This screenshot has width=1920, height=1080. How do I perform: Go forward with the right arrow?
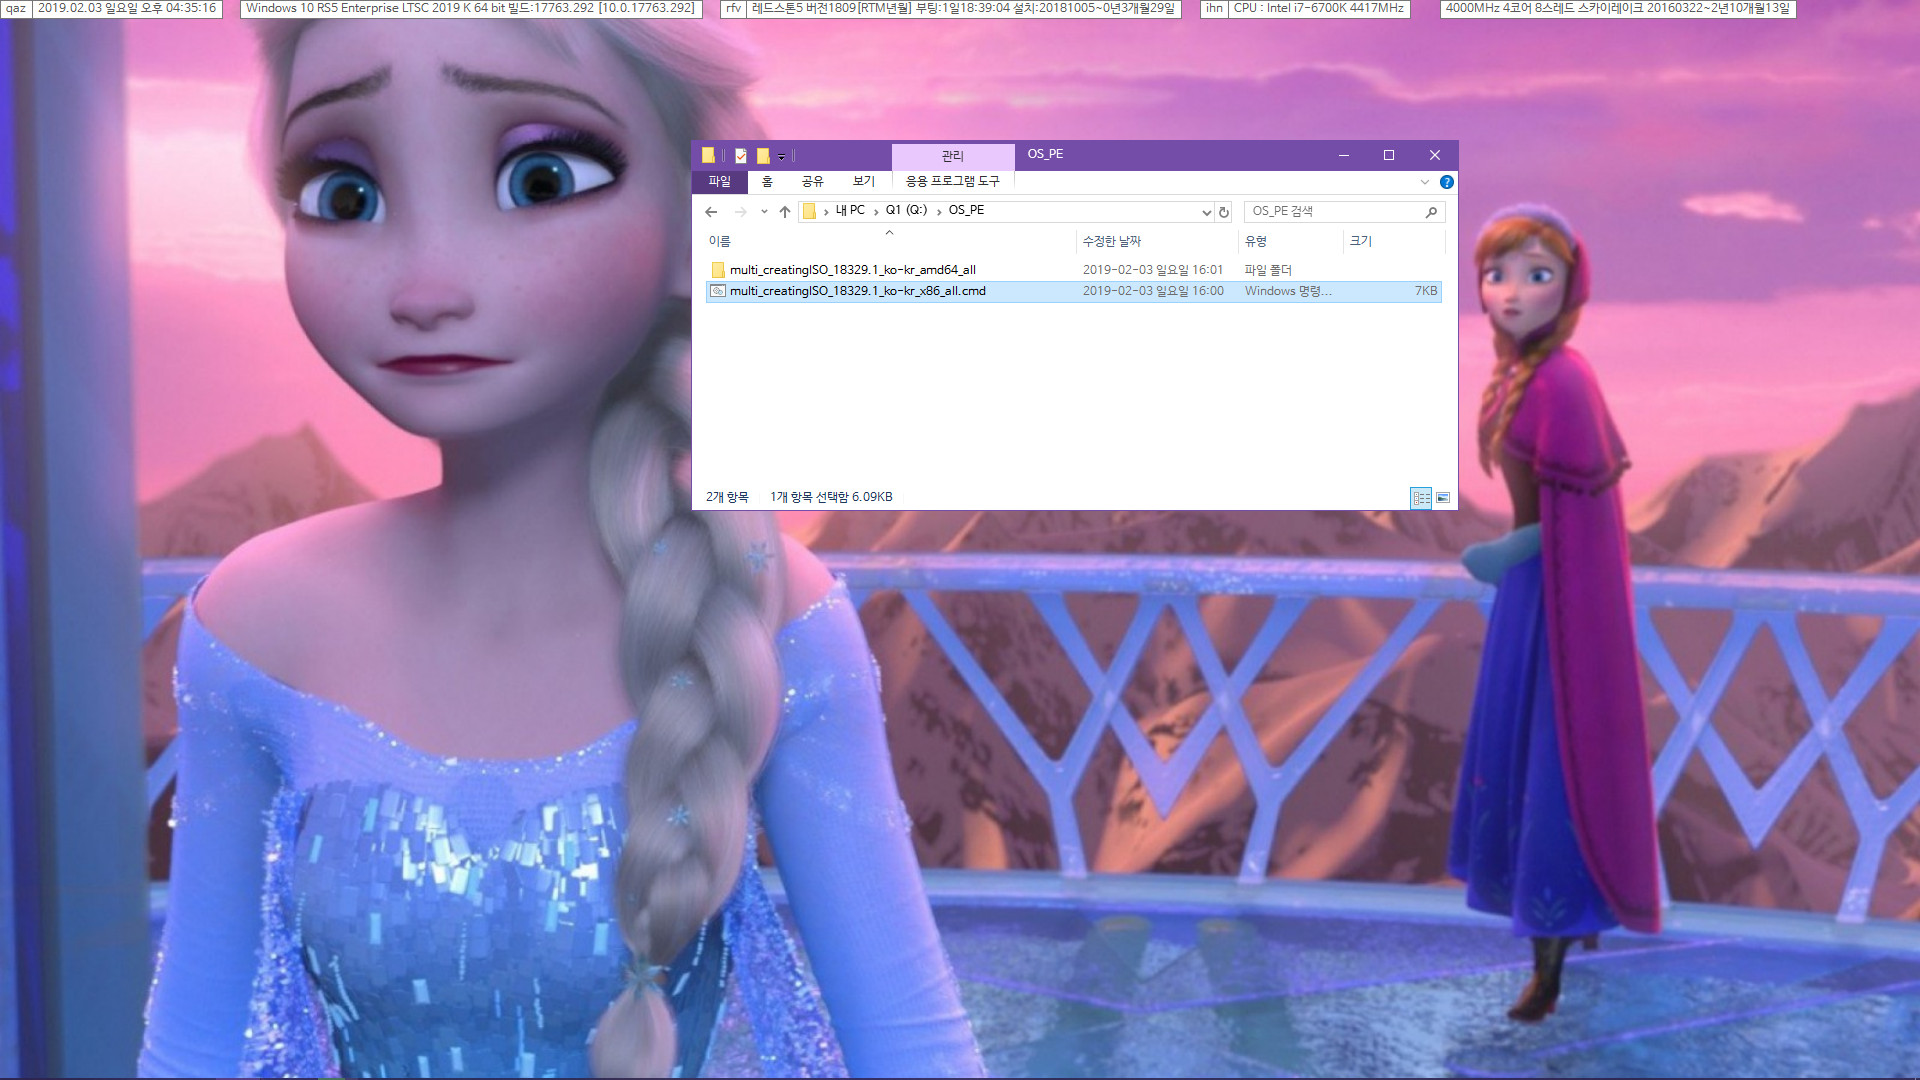tap(740, 212)
